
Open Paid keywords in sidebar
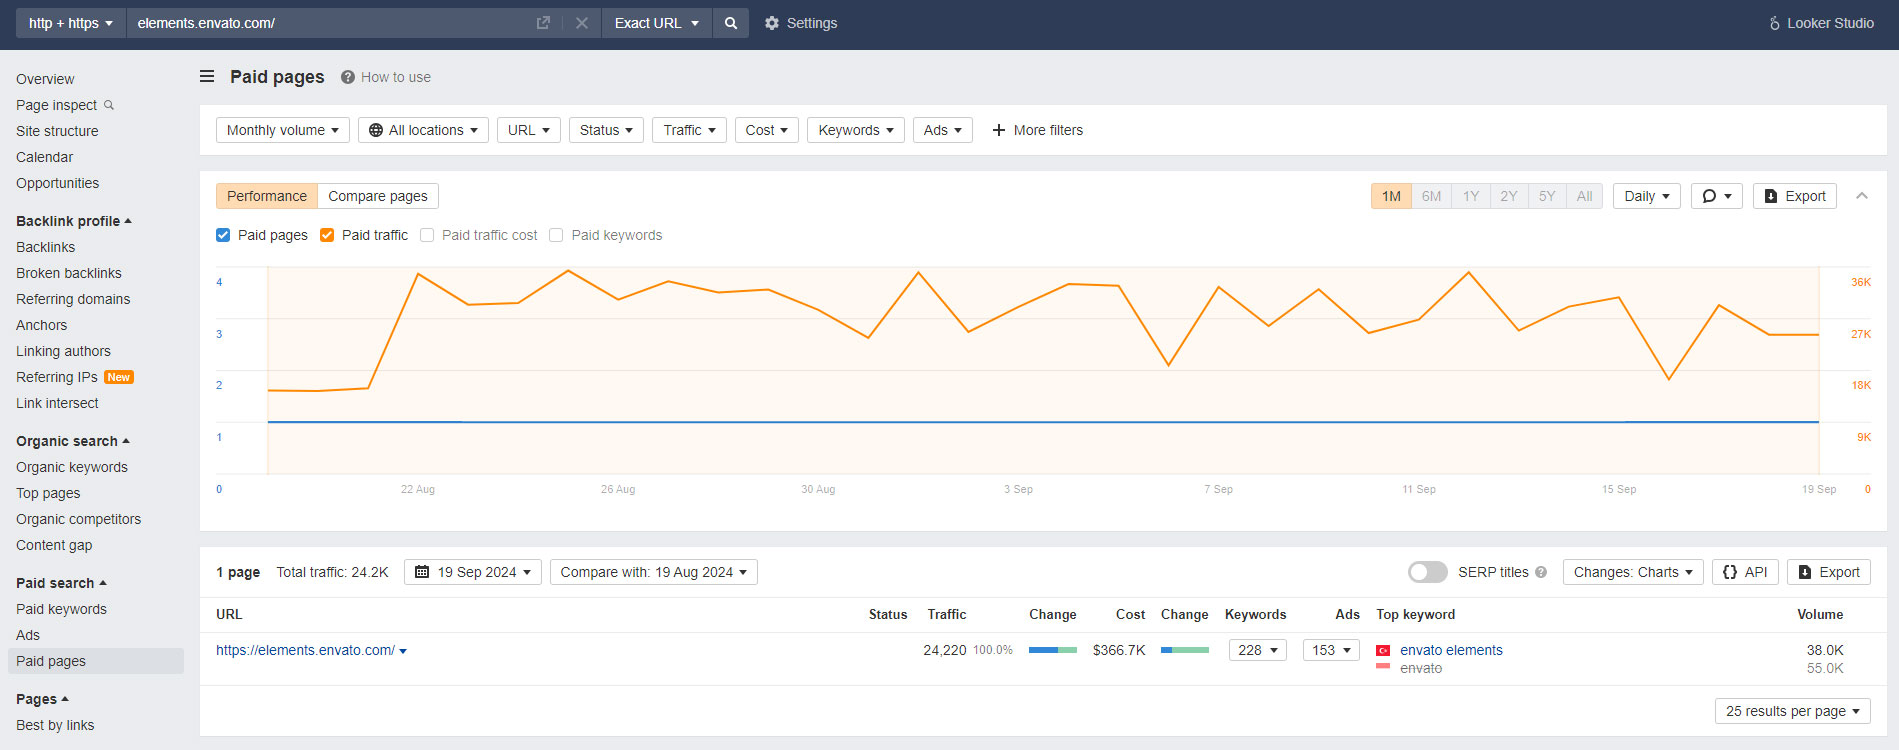pyautogui.click(x=61, y=609)
